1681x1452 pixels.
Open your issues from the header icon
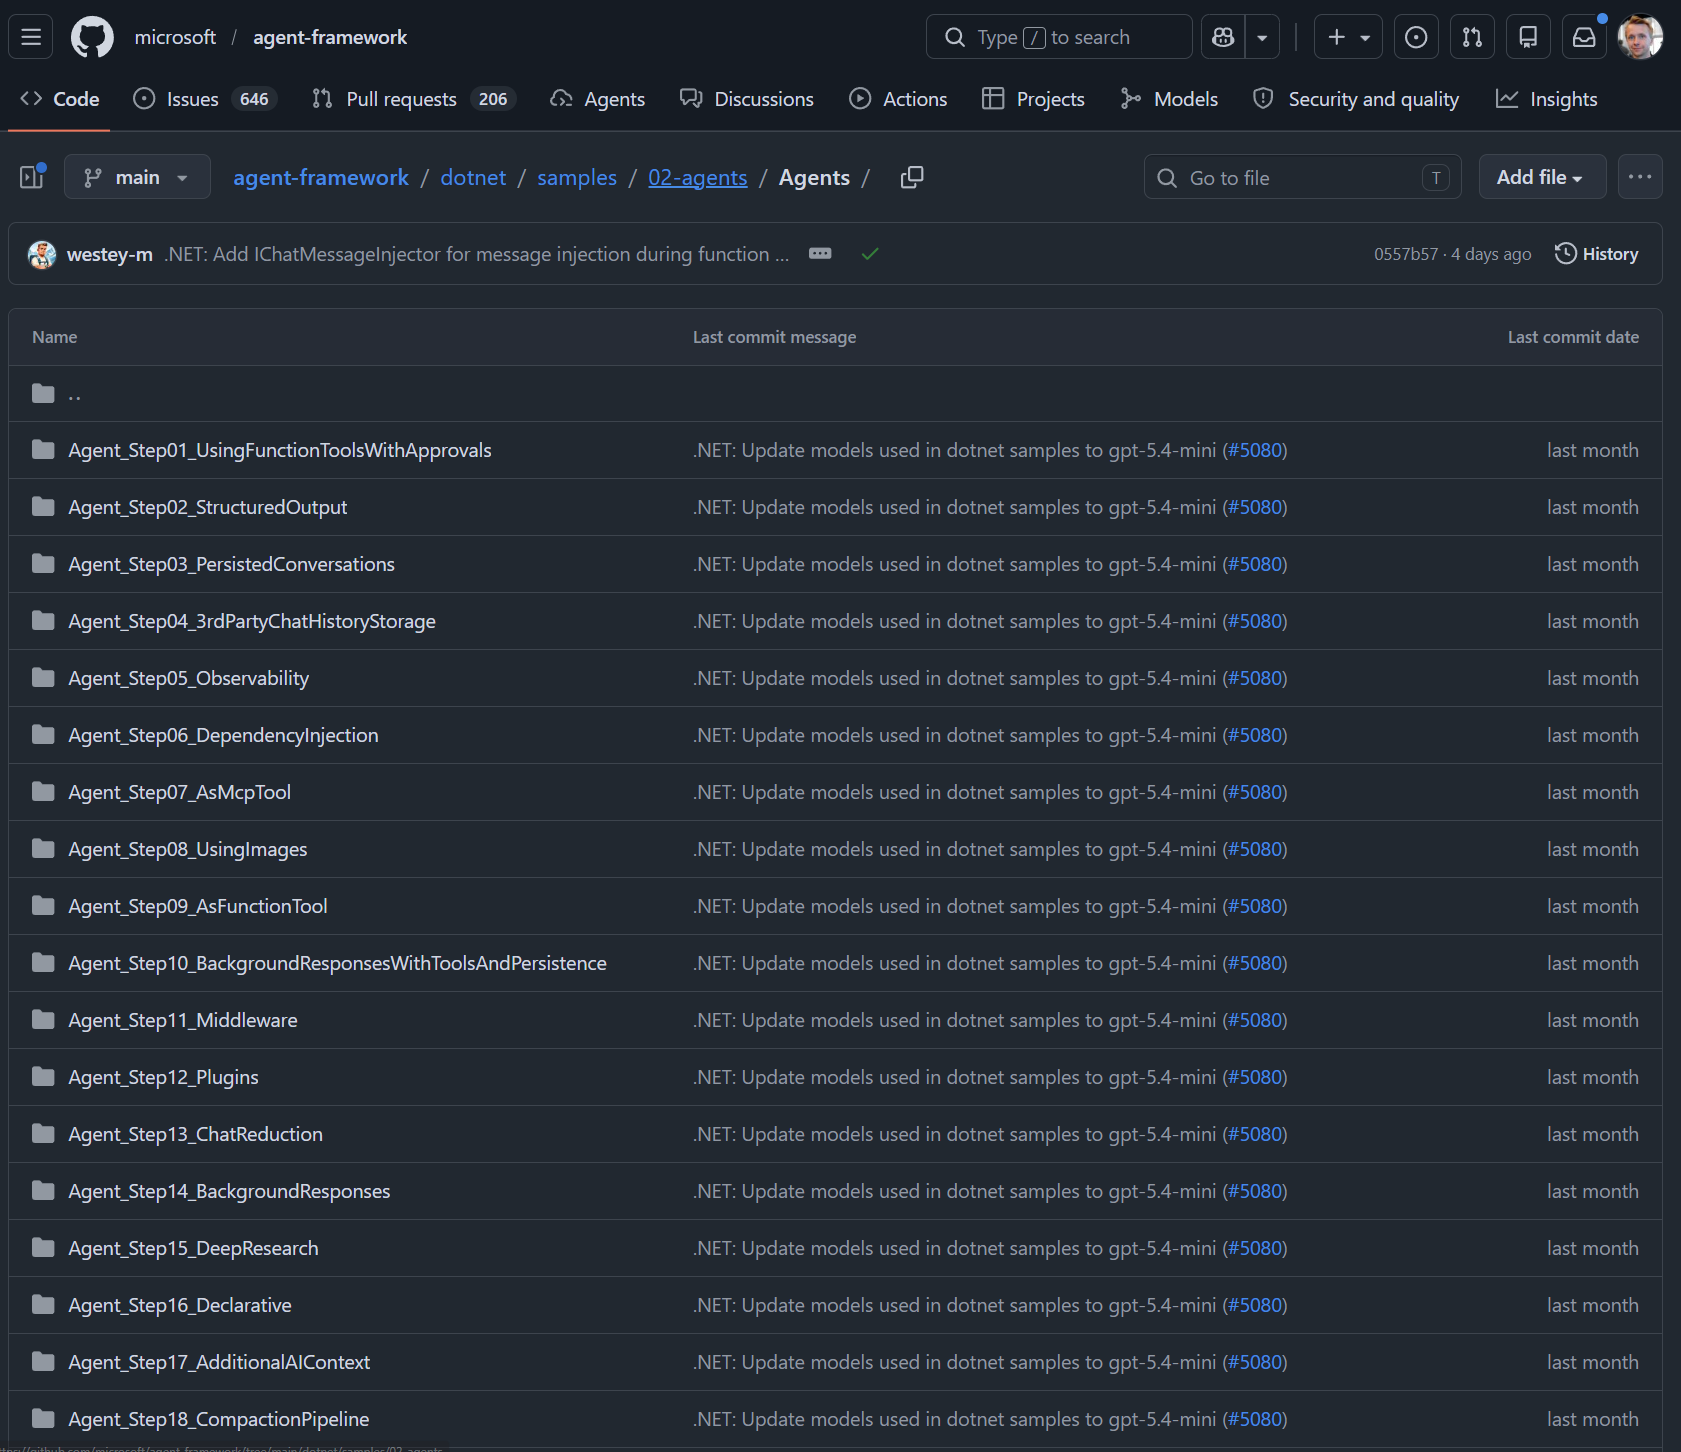[x=1416, y=37]
